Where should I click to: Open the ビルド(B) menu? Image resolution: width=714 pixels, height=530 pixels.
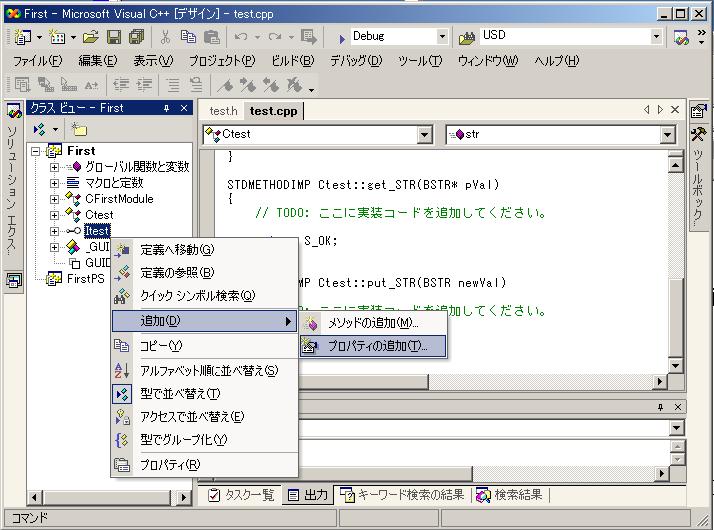[x=293, y=61]
